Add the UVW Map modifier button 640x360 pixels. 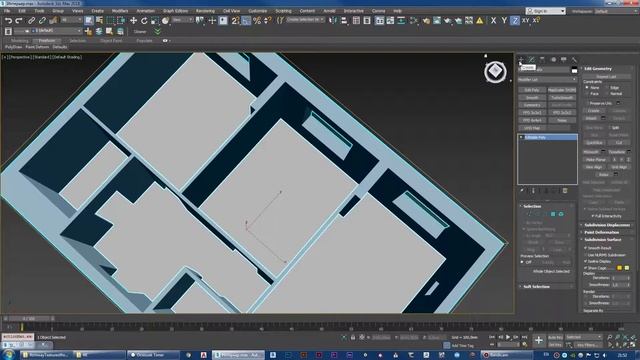(x=532, y=128)
